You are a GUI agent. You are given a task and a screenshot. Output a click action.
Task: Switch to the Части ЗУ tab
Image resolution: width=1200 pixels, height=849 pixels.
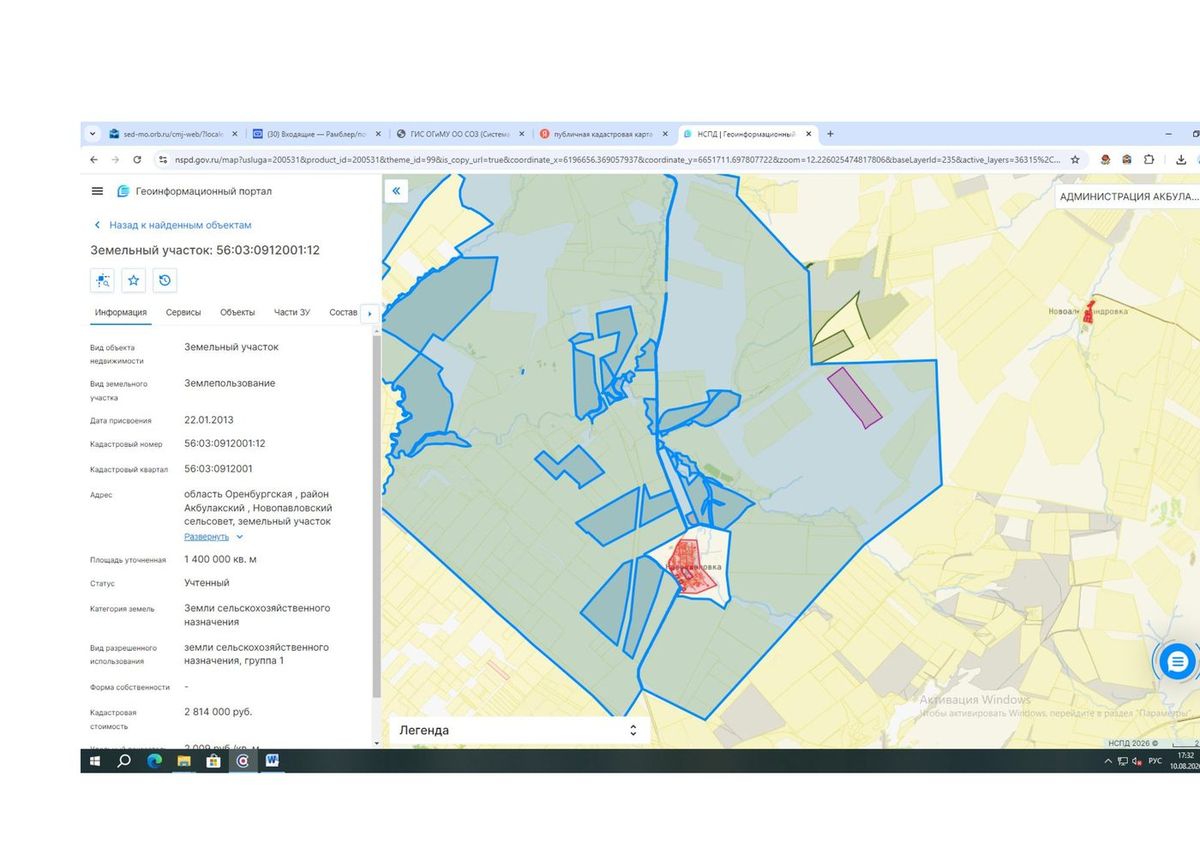pos(292,312)
